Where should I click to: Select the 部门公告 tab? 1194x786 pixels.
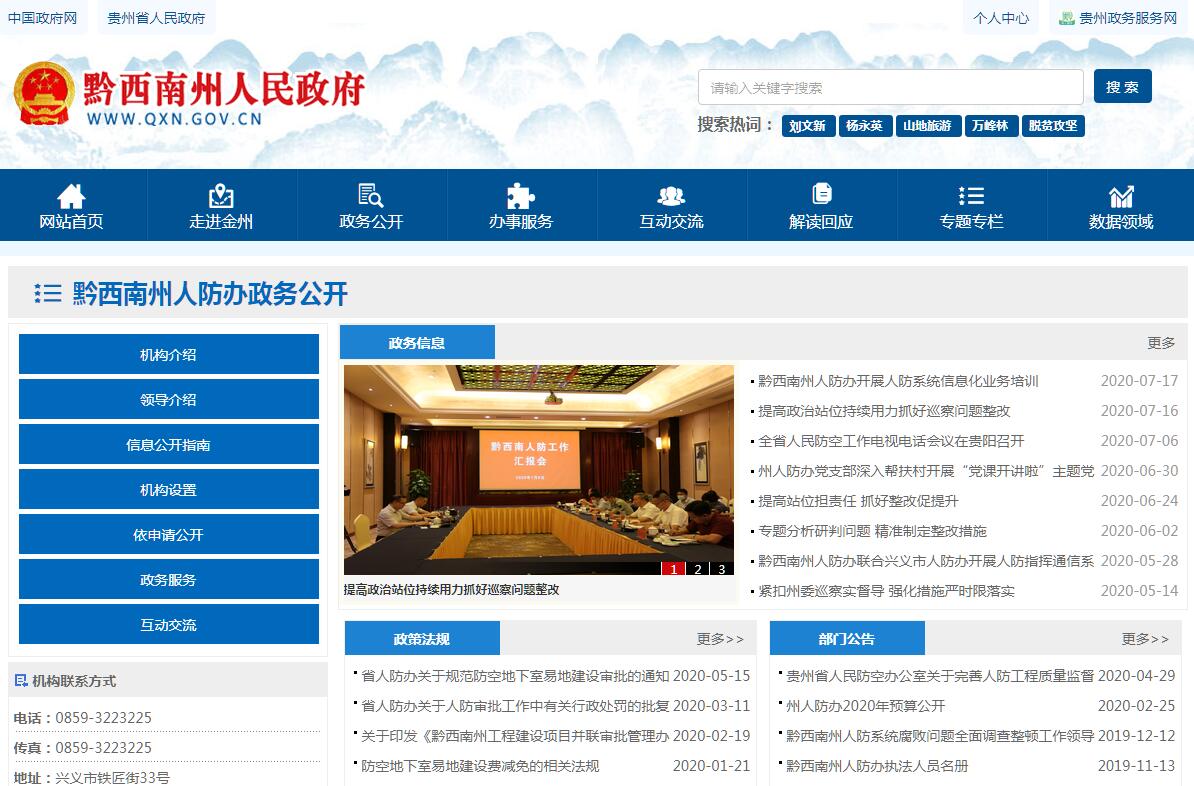coord(847,638)
